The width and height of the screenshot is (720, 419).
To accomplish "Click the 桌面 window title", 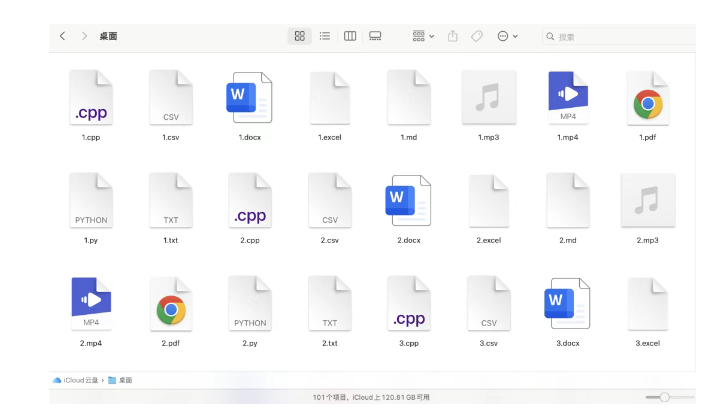I will click(x=108, y=36).
